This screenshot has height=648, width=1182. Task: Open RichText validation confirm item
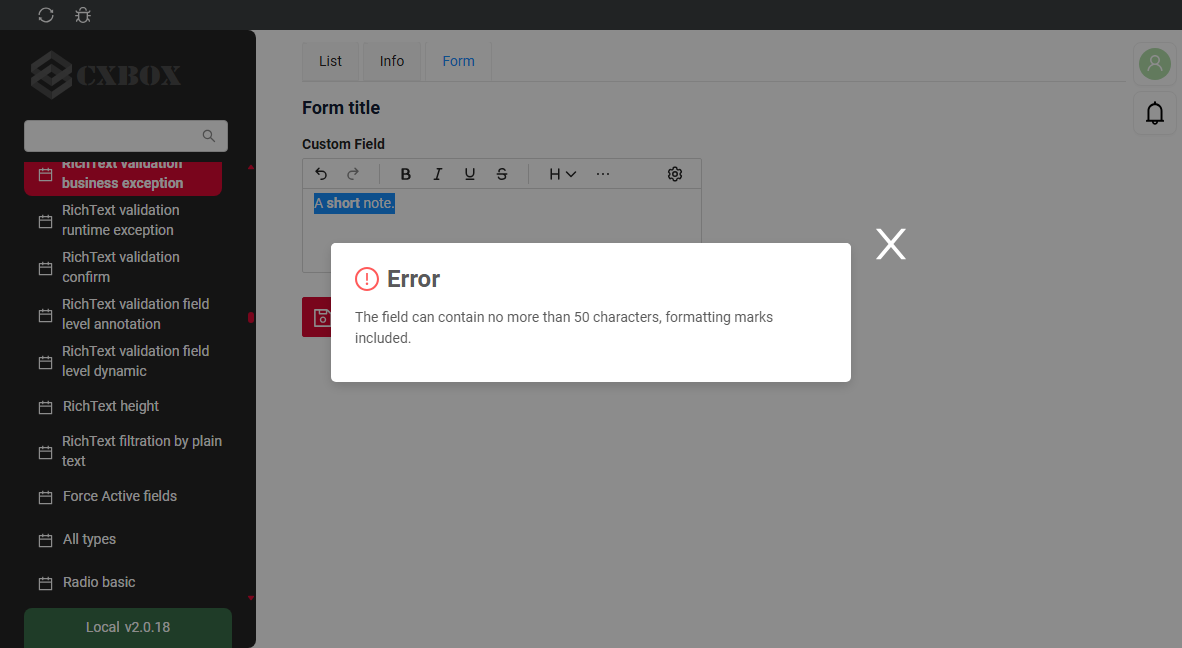point(123,267)
